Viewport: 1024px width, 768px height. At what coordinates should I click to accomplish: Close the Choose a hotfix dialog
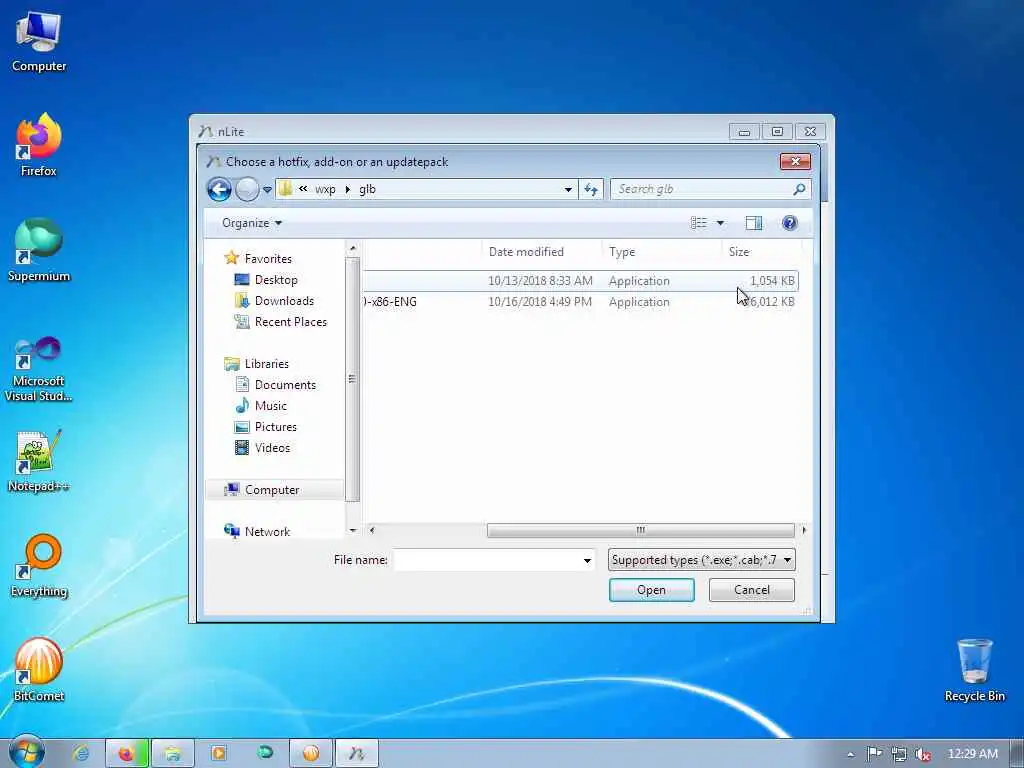point(795,161)
